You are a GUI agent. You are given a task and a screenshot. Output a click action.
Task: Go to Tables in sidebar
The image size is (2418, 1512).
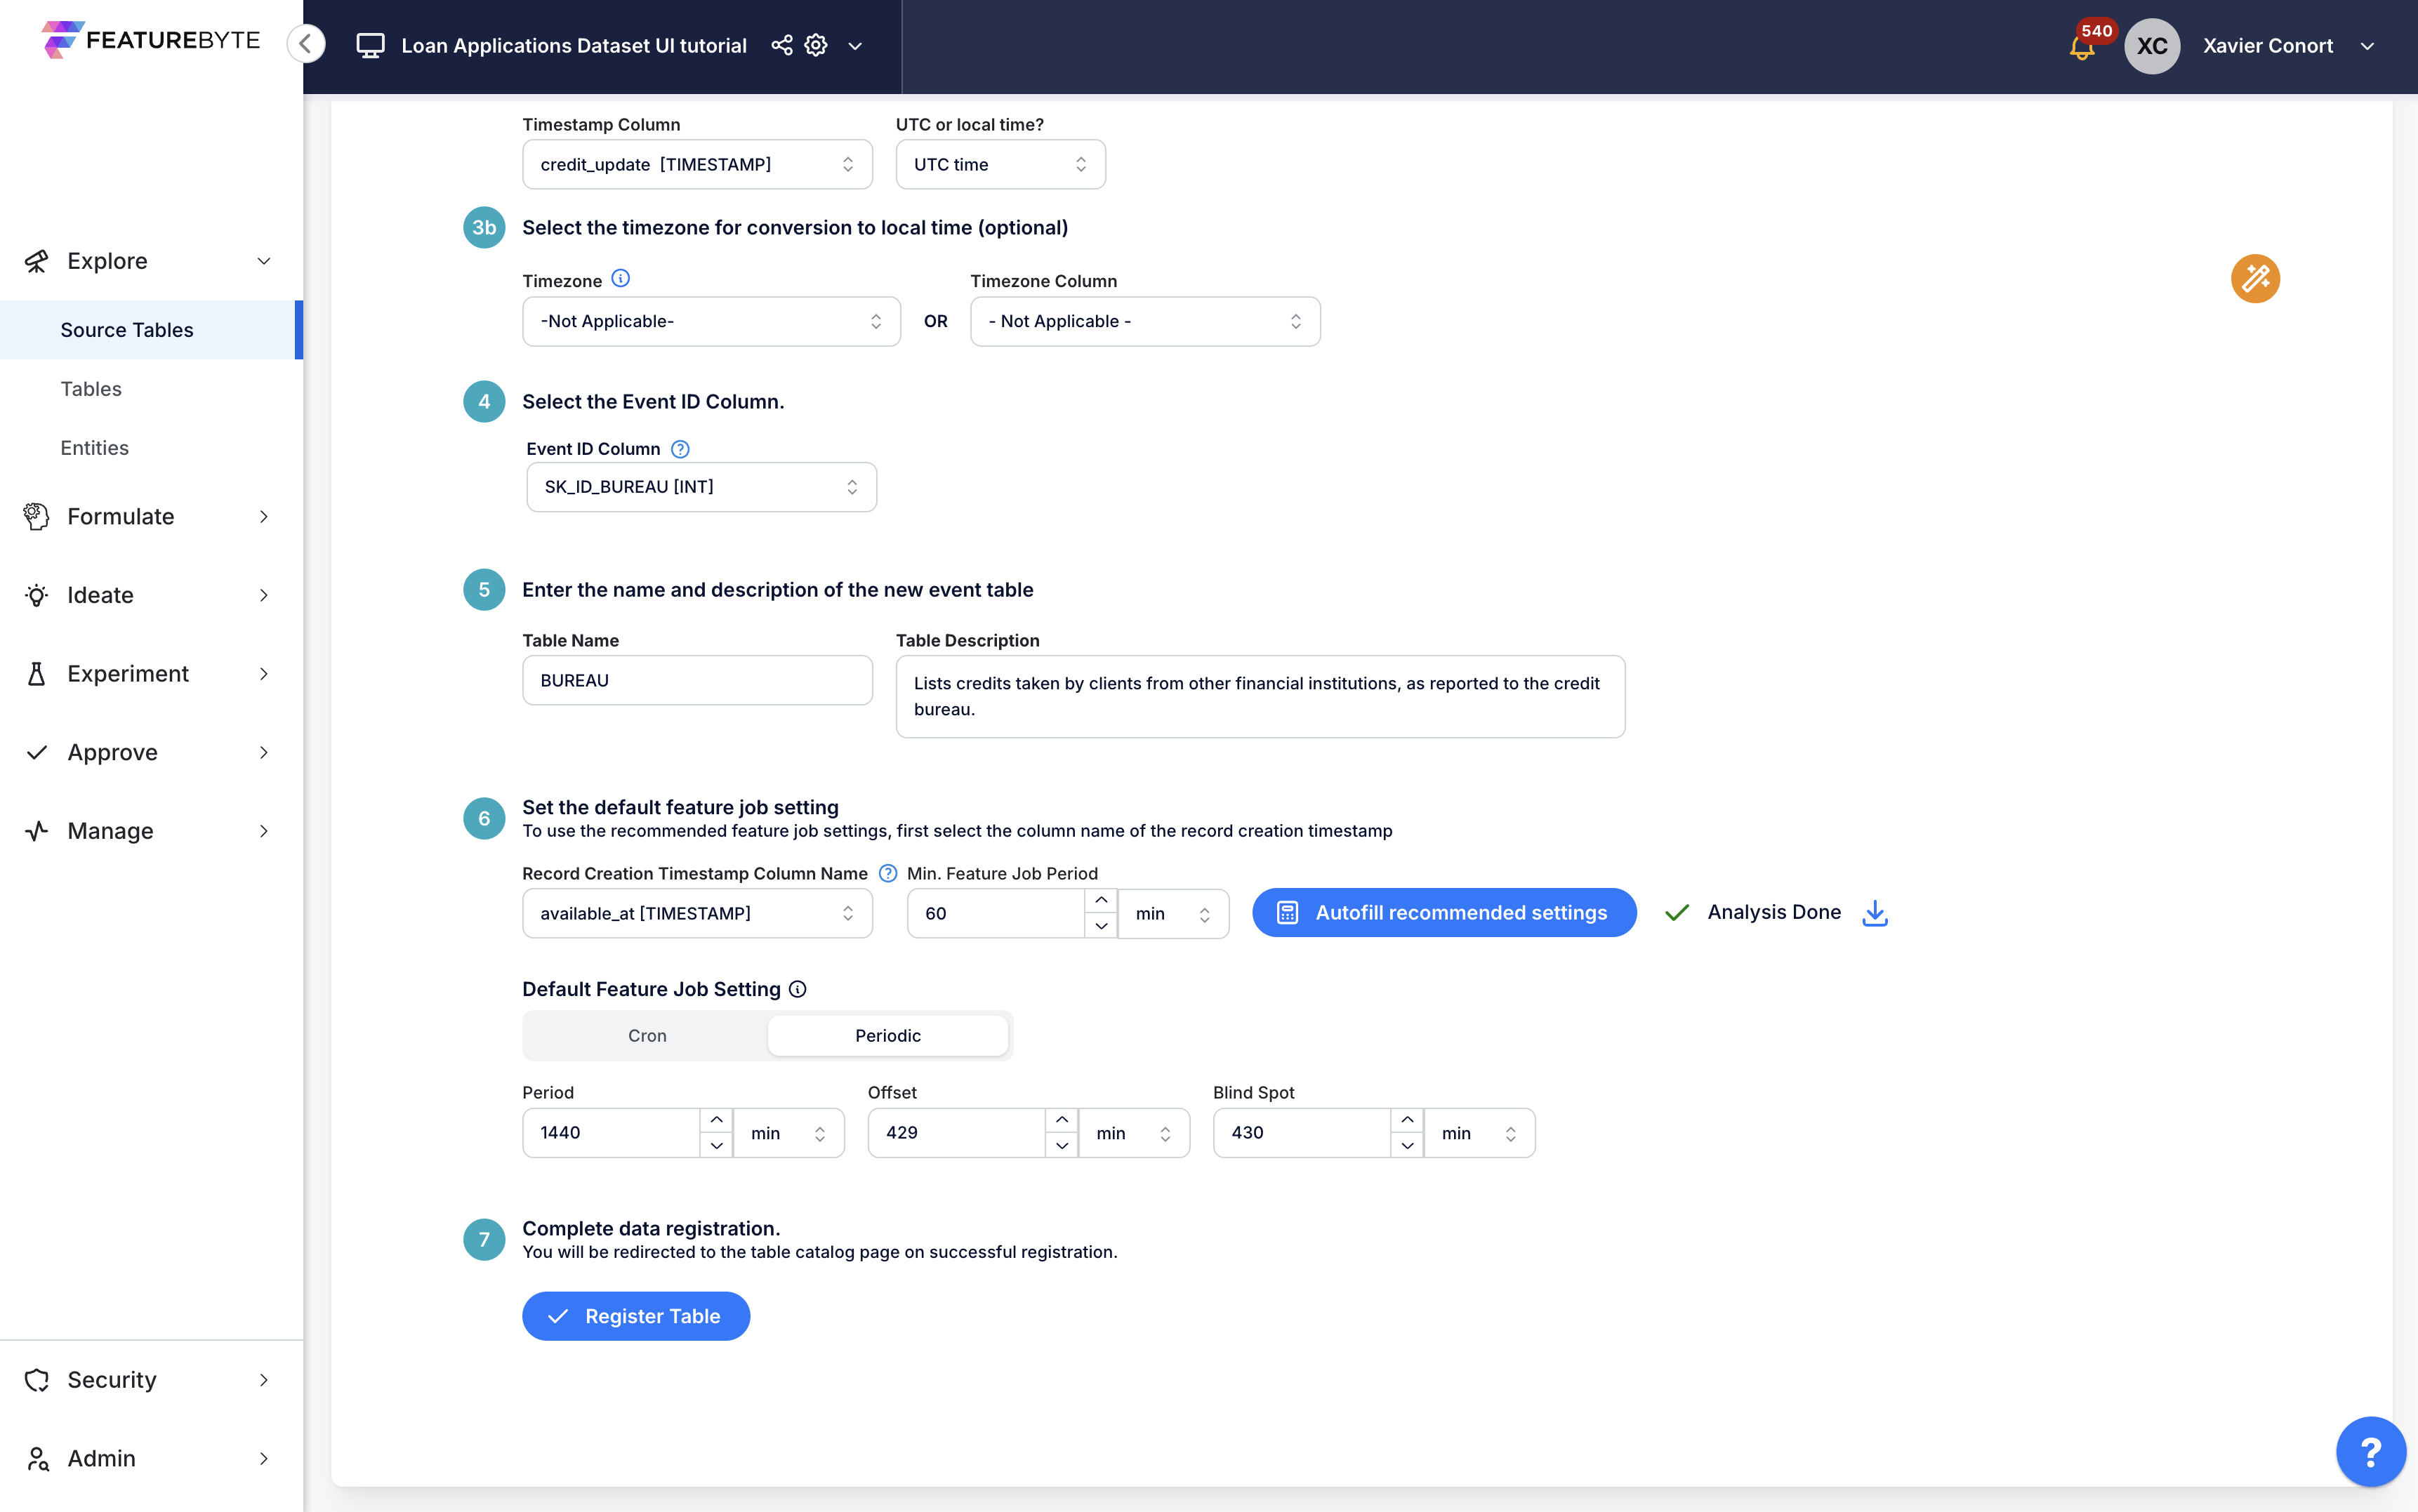pos(91,389)
